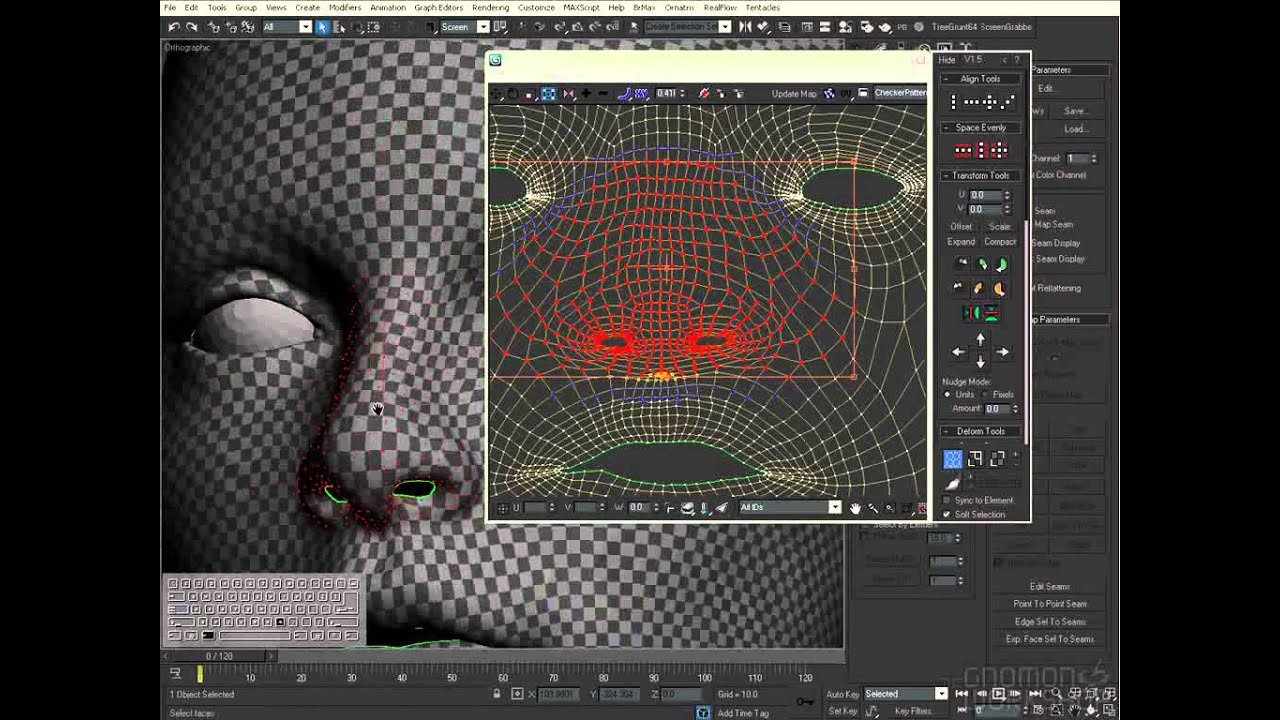Image resolution: width=1280 pixels, height=720 pixels.
Task: Click the Play Animation button
Action: (998, 693)
